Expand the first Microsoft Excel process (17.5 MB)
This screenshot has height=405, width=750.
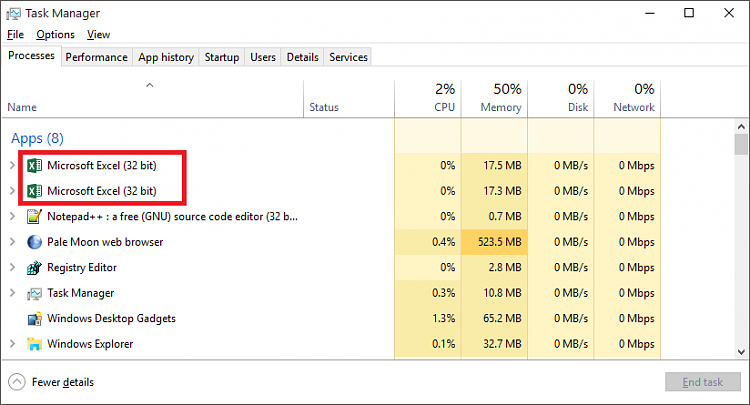(12, 165)
